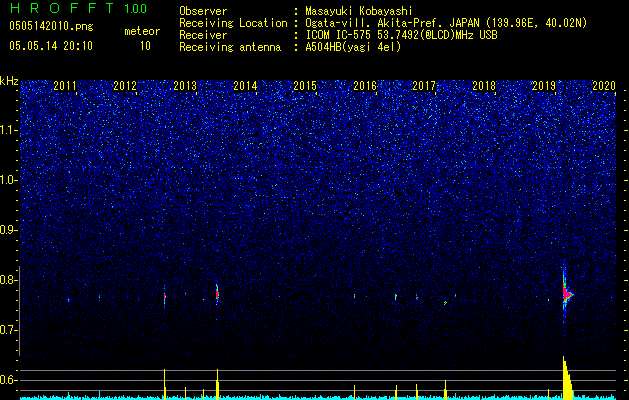Screen dimensions: 629x400
Task: Click the 2020 time axis label
Action: coord(604,86)
